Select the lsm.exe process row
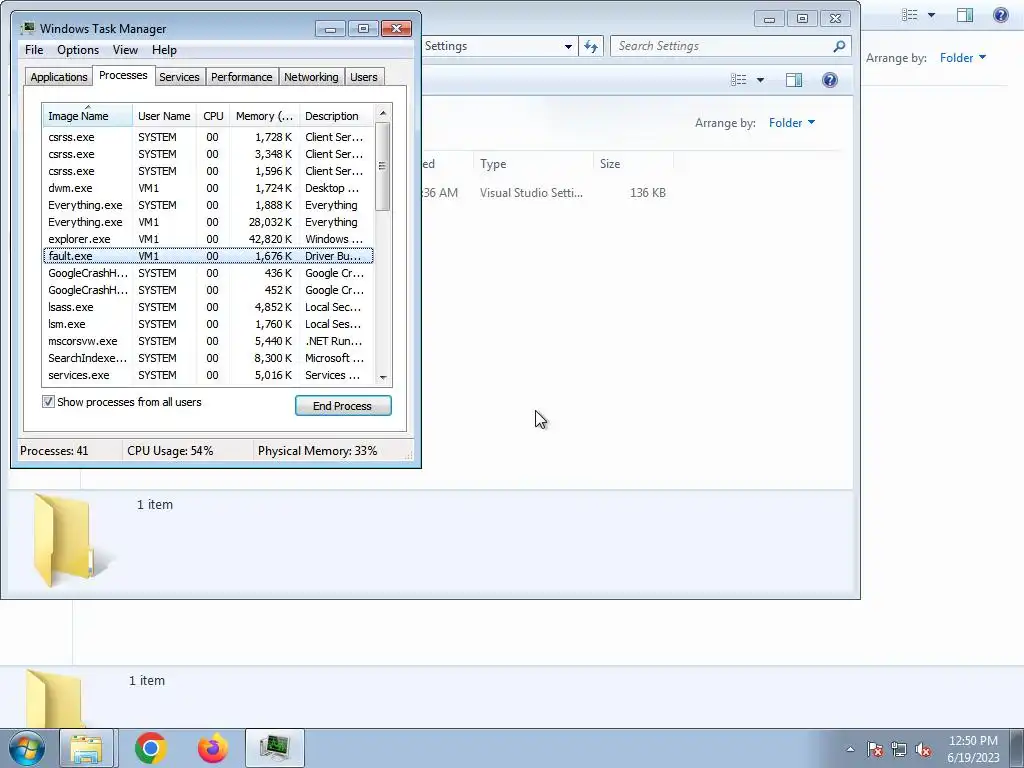This screenshot has width=1024, height=768. [x=208, y=324]
